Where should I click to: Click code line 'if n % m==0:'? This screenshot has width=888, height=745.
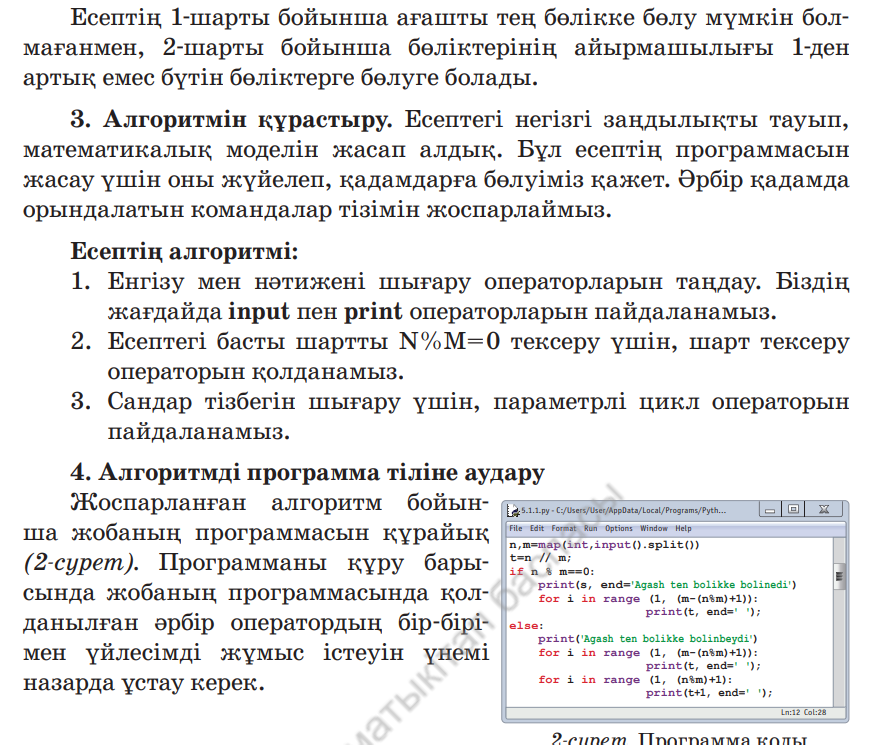(x=552, y=572)
